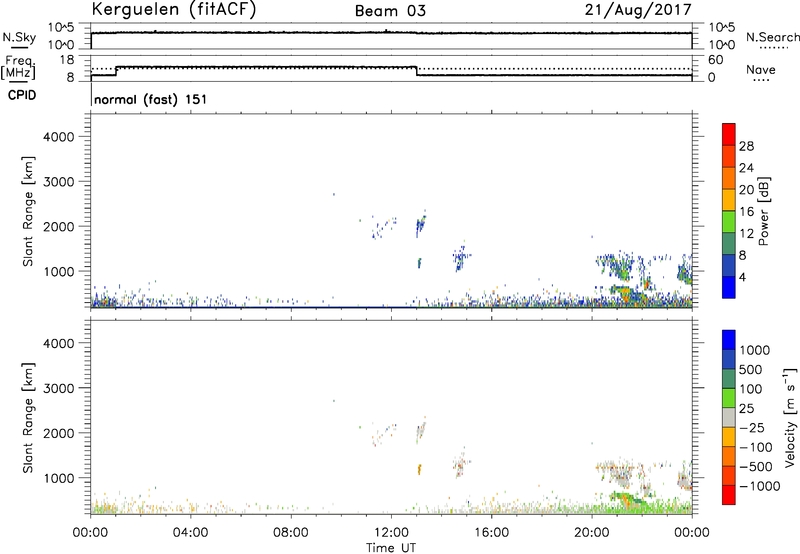Click the right-side Nave axis value 60
Image resolution: width=800 pixels, height=554 pixels.
click(x=716, y=60)
